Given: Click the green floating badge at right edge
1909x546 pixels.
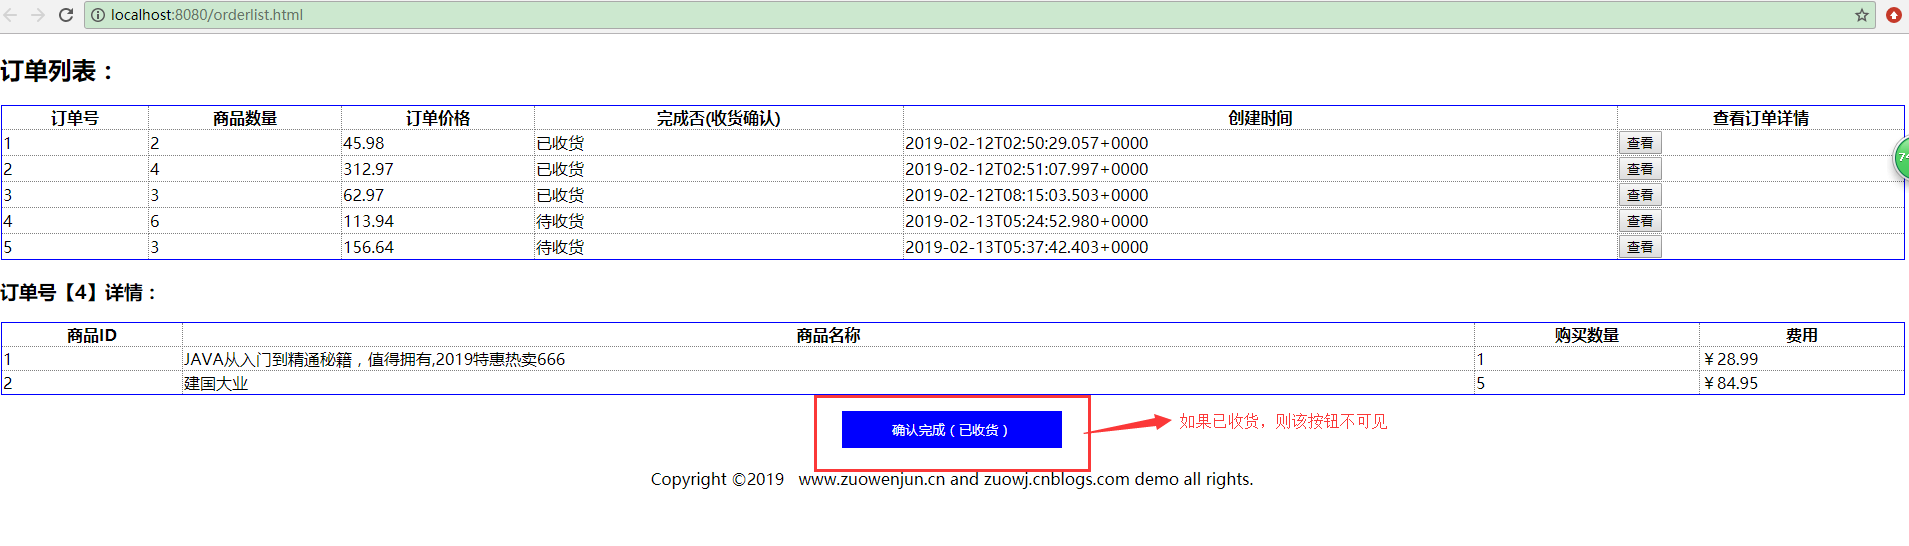Looking at the screenshot, I should (x=1901, y=159).
